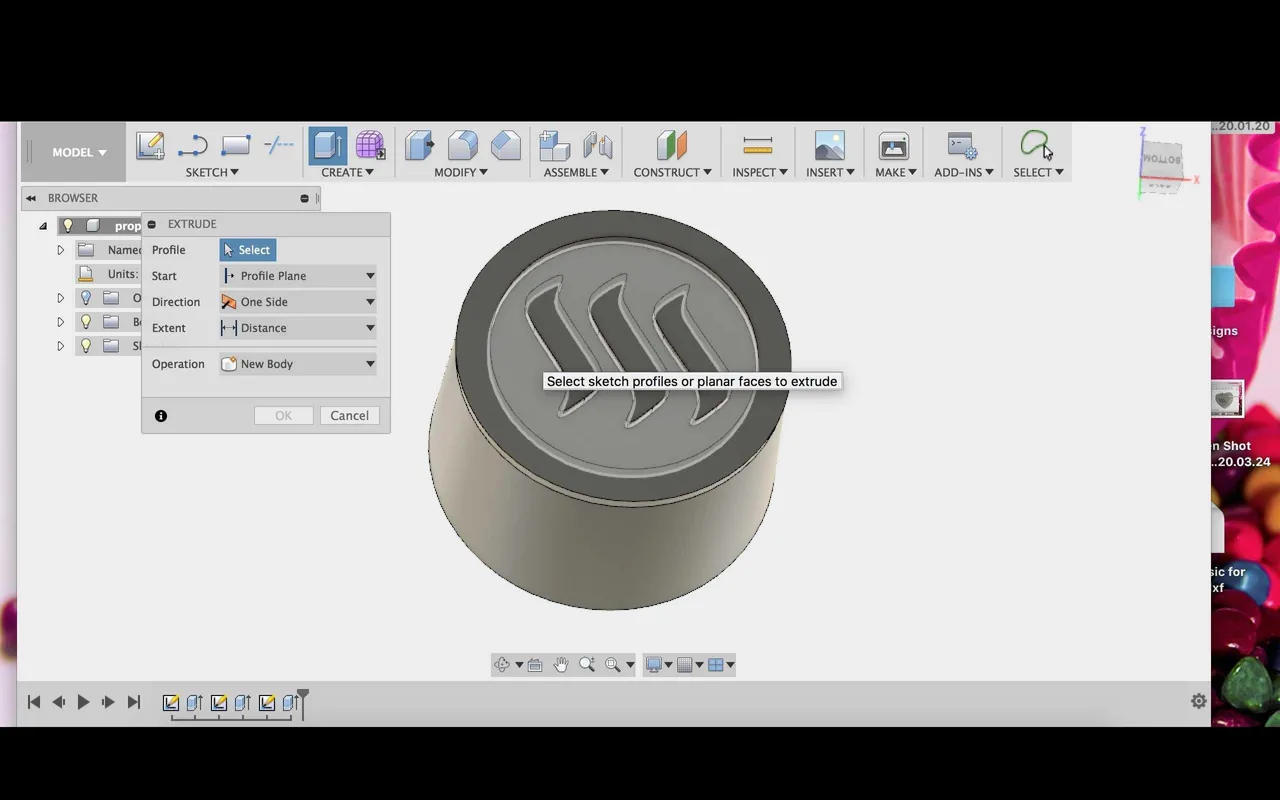Play the timeline
The width and height of the screenshot is (1280, 800).
point(84,703)
